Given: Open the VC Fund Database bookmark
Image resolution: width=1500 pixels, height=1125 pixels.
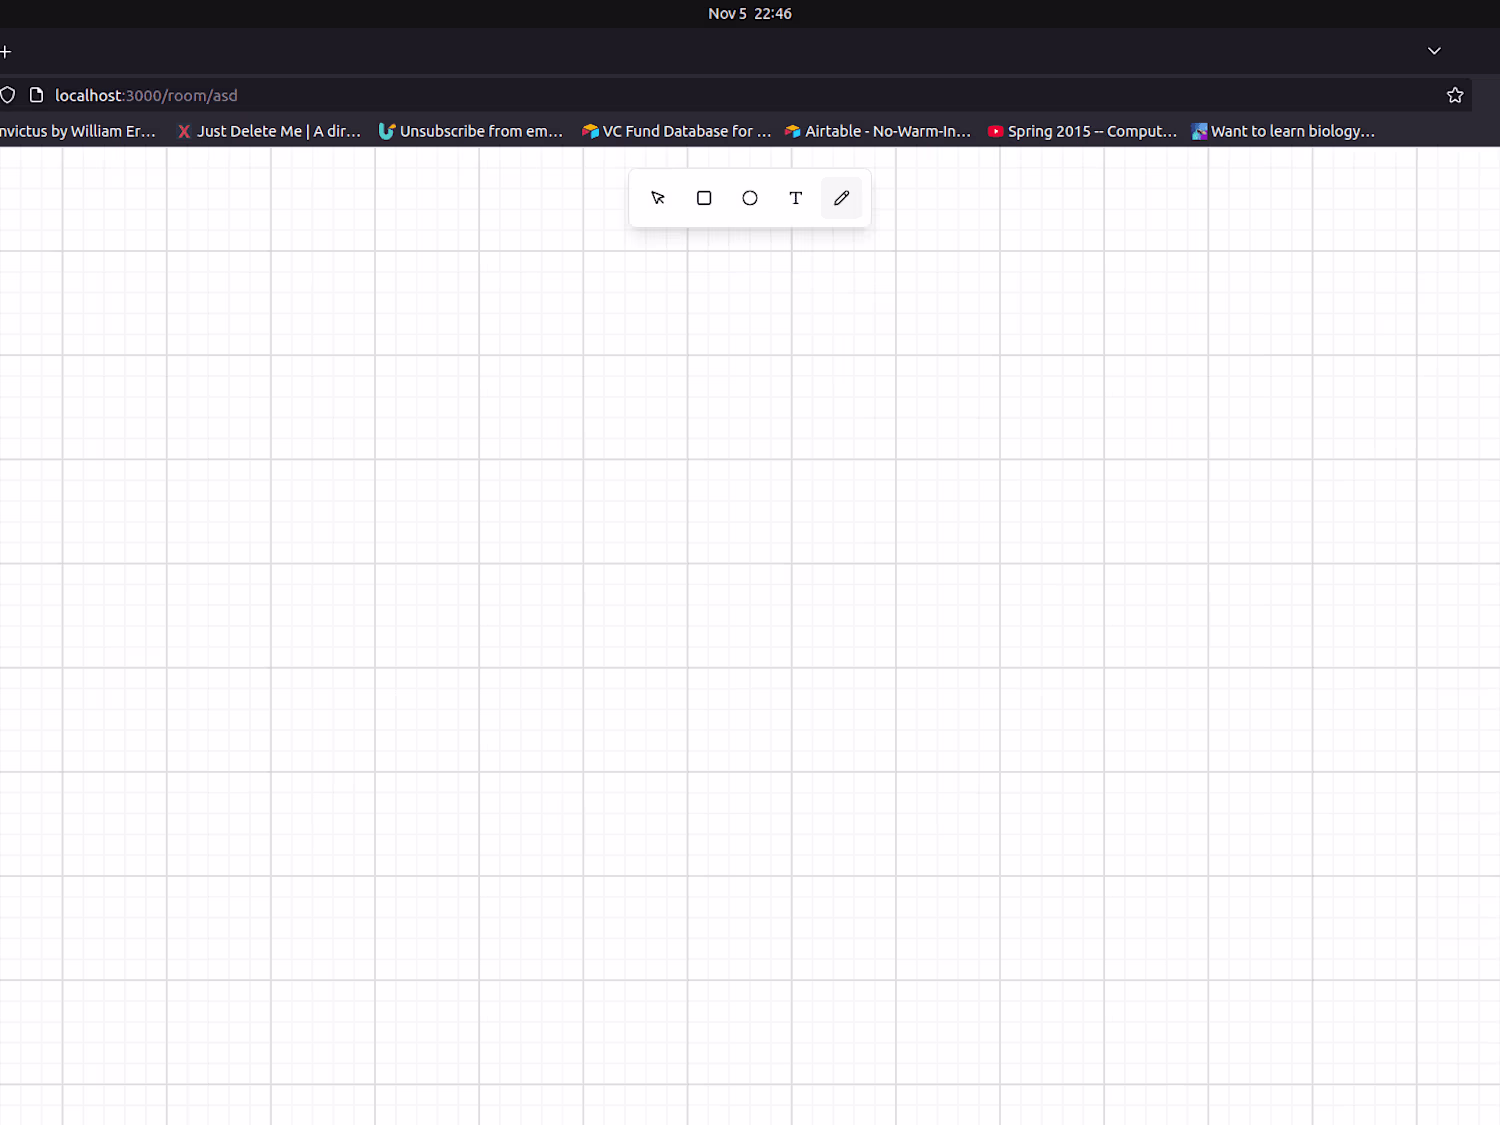Looking at the screenshot, I should point(677,131).
